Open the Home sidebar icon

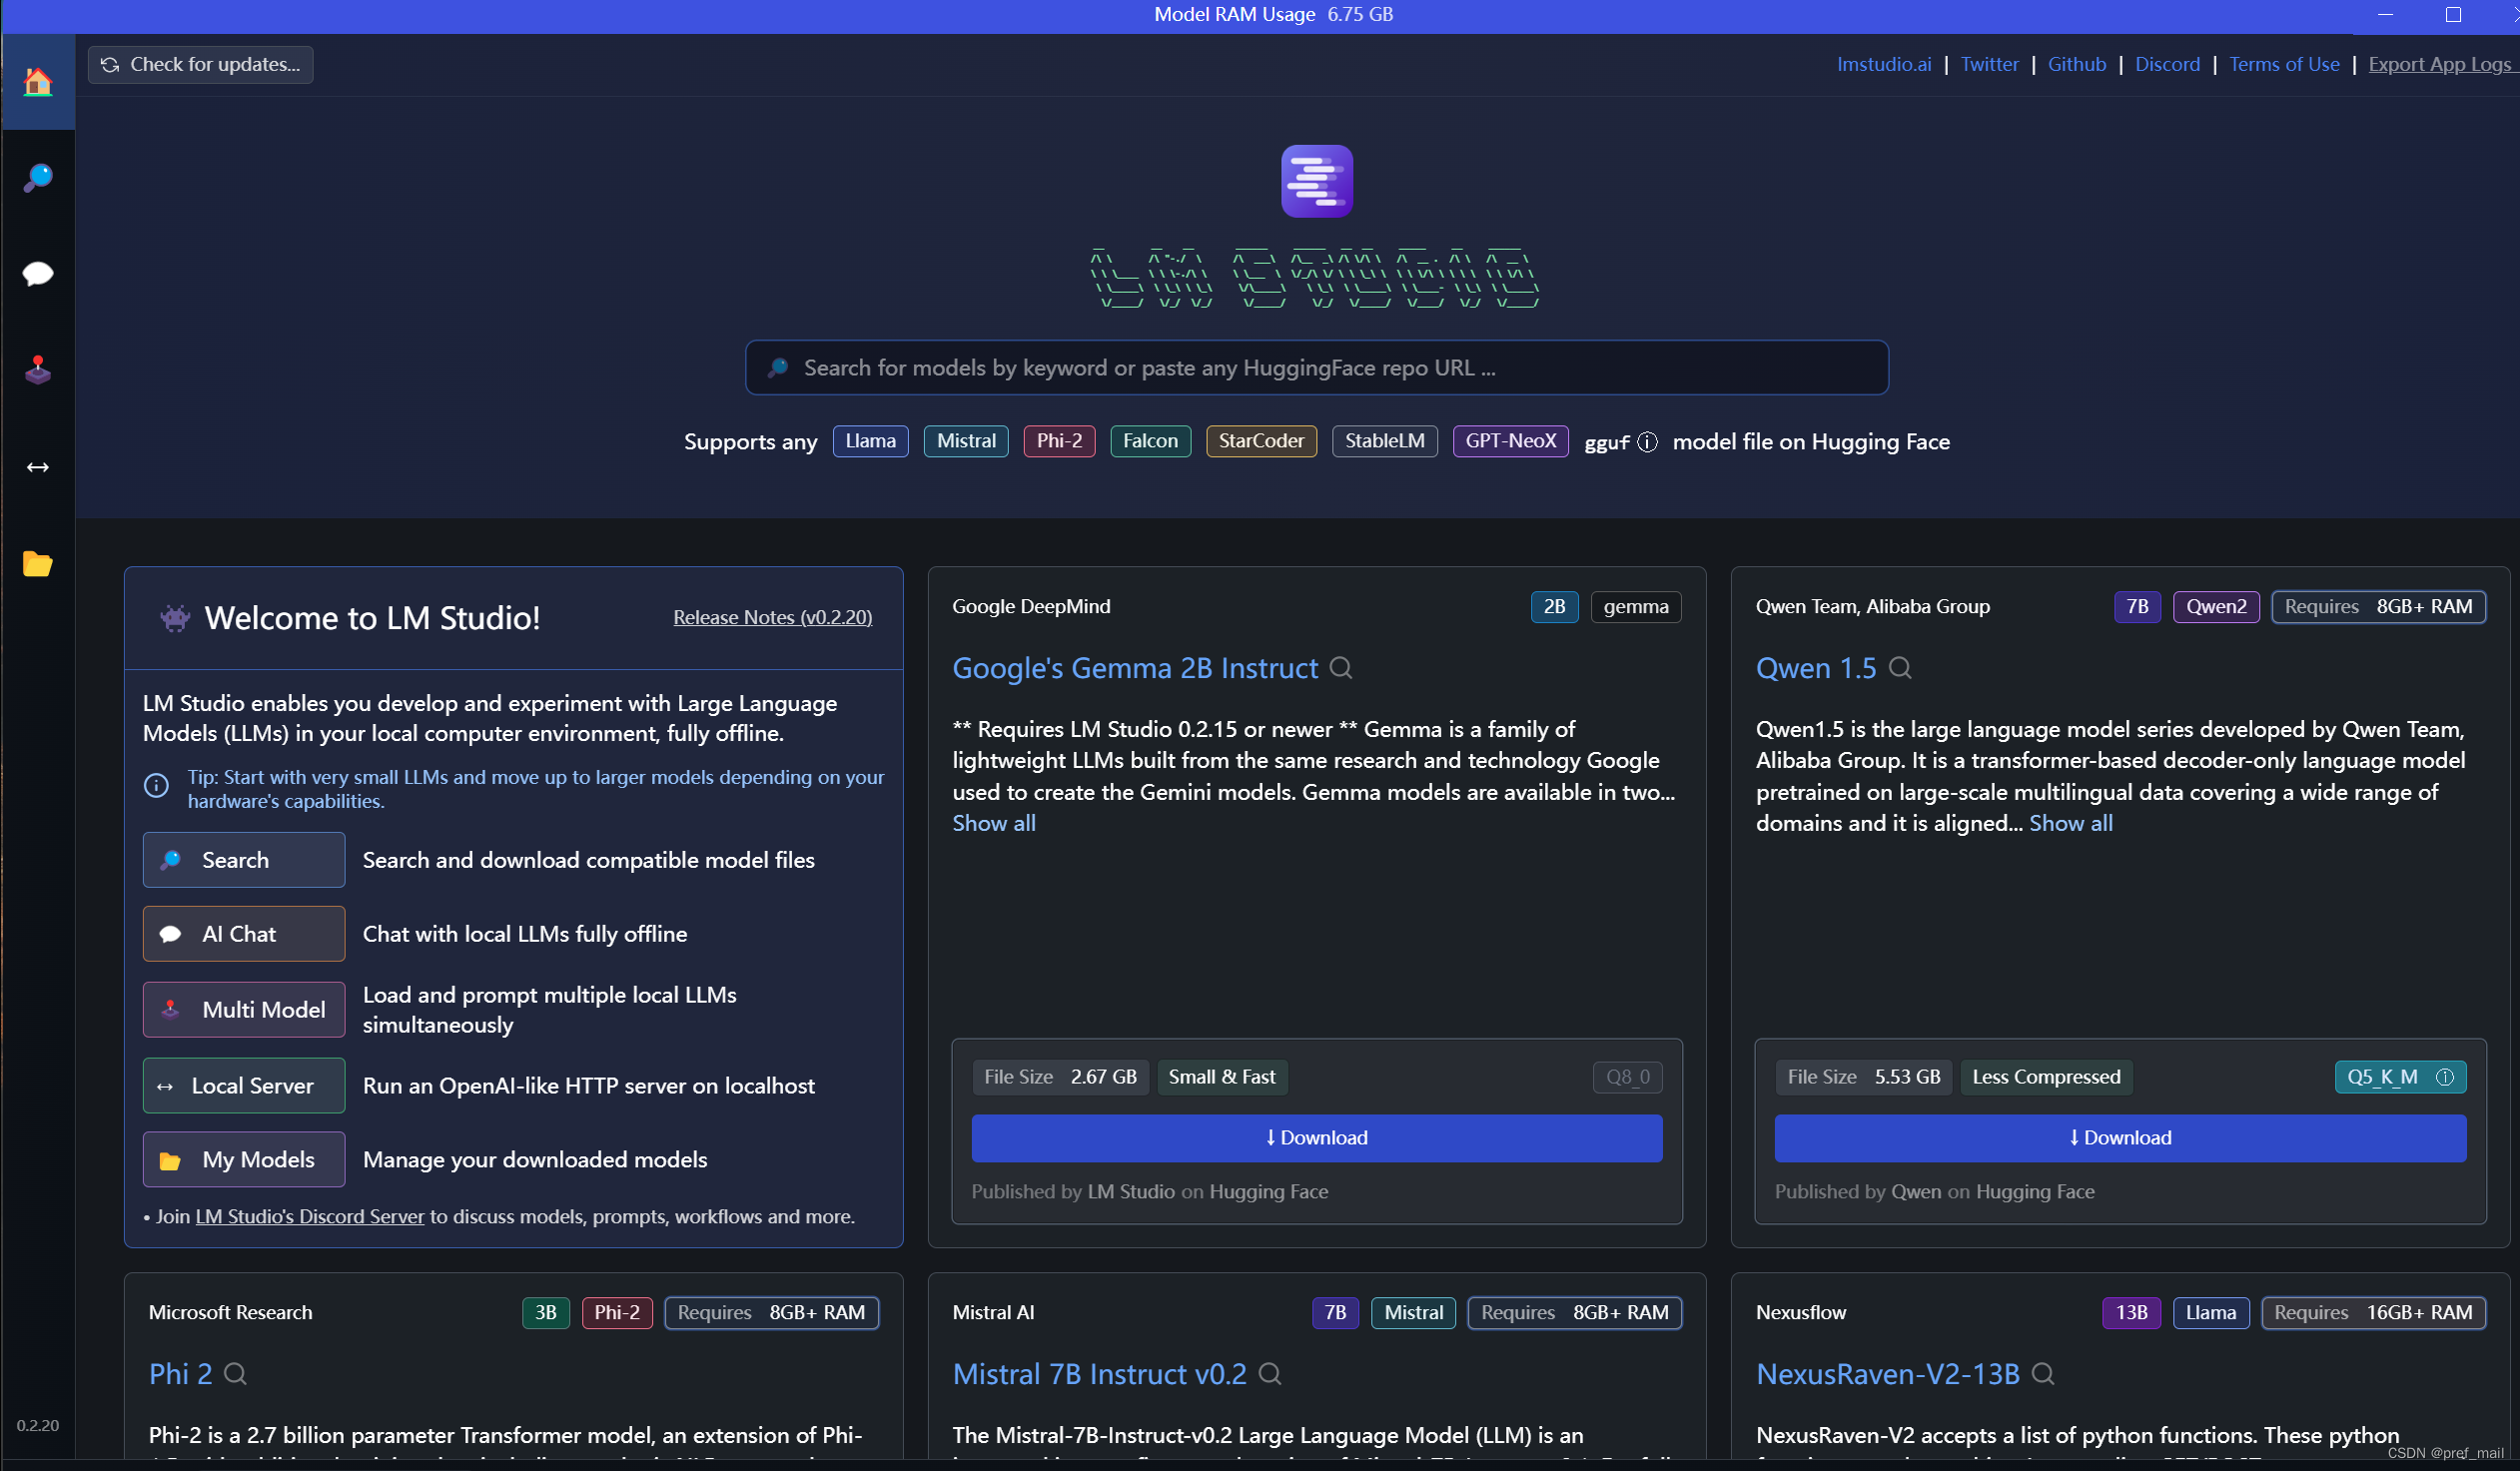click(38, 82)
